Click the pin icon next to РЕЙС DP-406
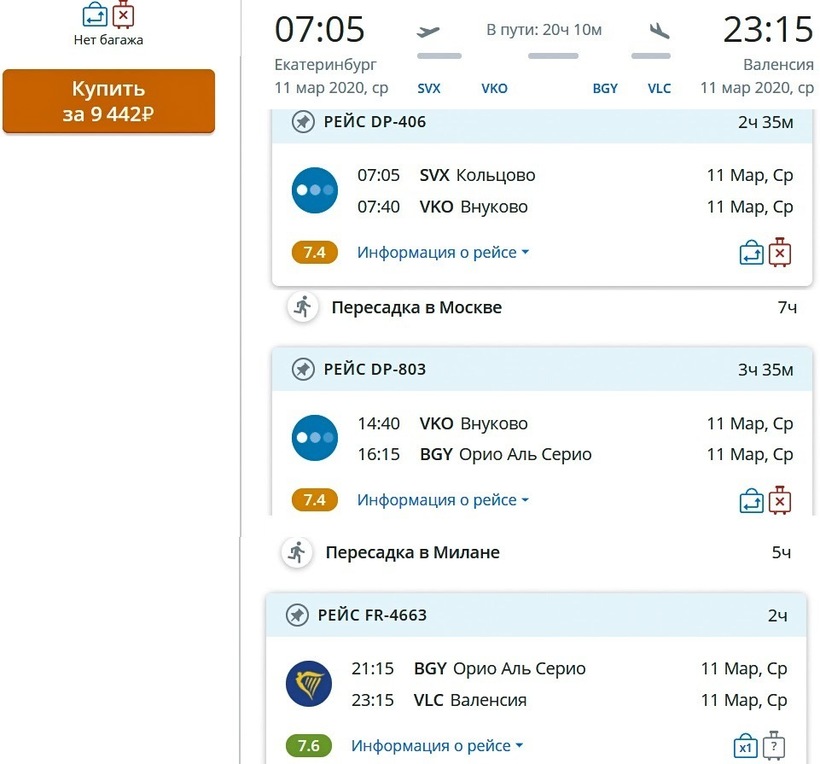The image size is (820, 764). coord(302,122)
